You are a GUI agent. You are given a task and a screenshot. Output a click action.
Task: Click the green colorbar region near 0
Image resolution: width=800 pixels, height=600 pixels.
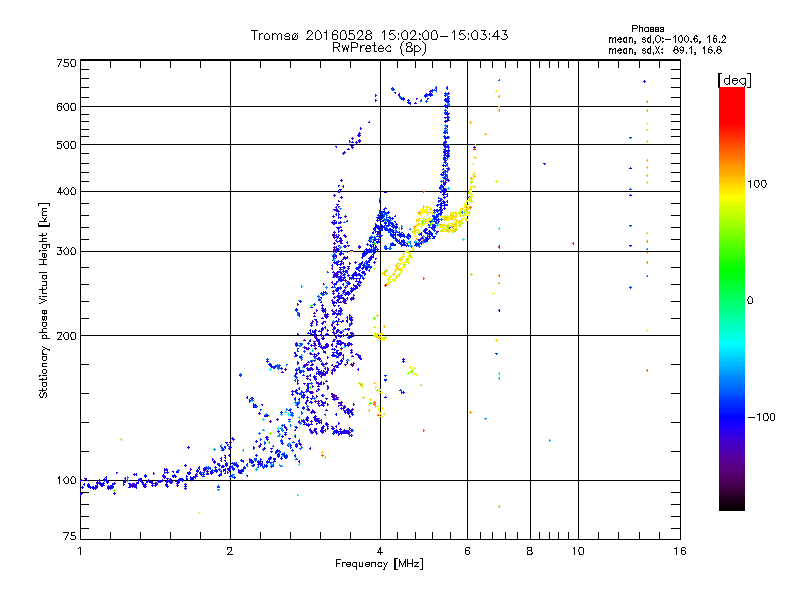click(732, 300)
